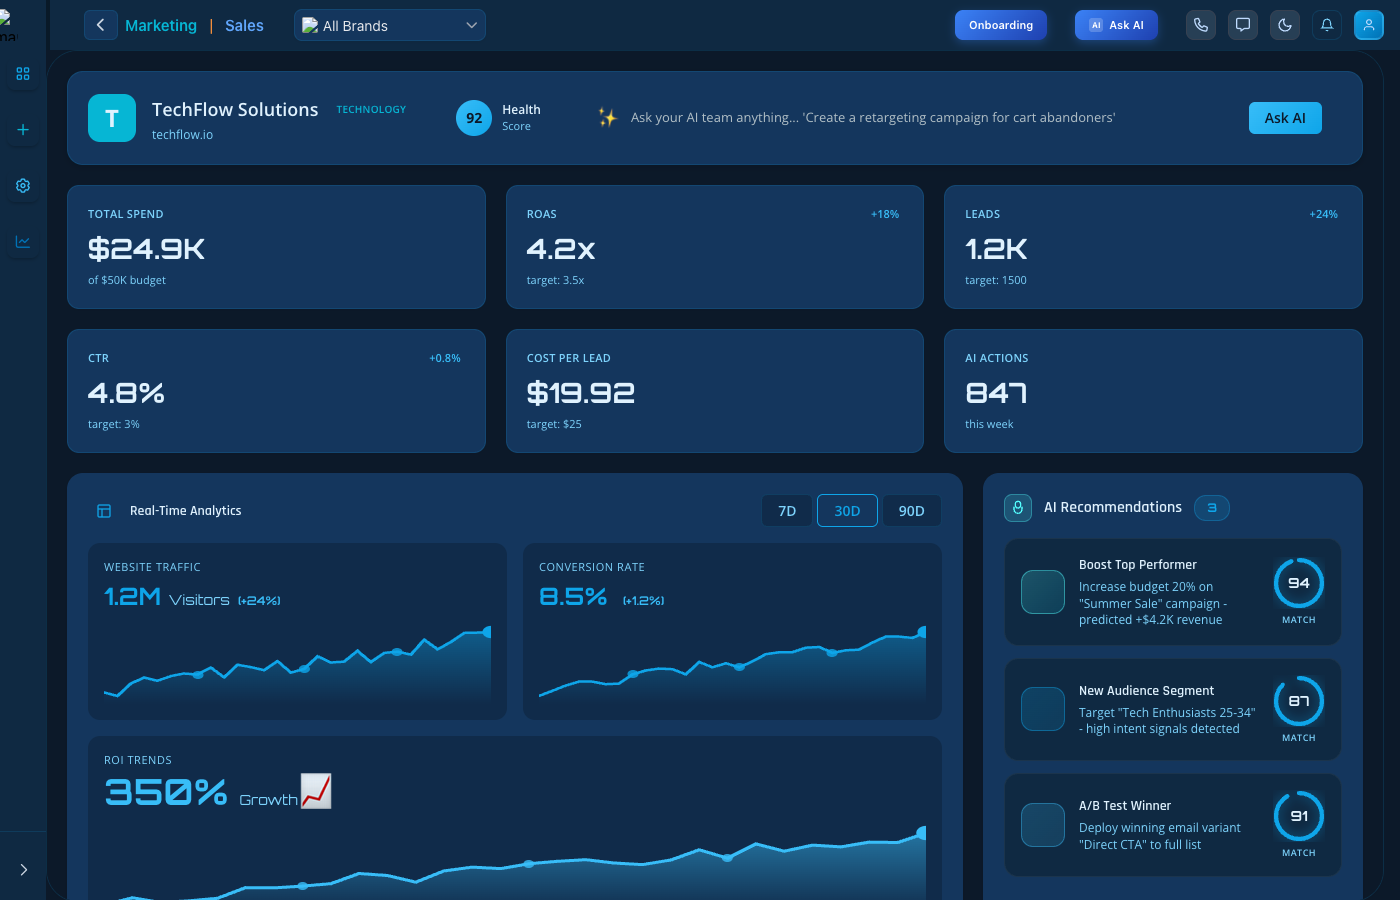Click the "4.2x" ROAS value
1400x900 pixels.
click(x=561, y=249)
